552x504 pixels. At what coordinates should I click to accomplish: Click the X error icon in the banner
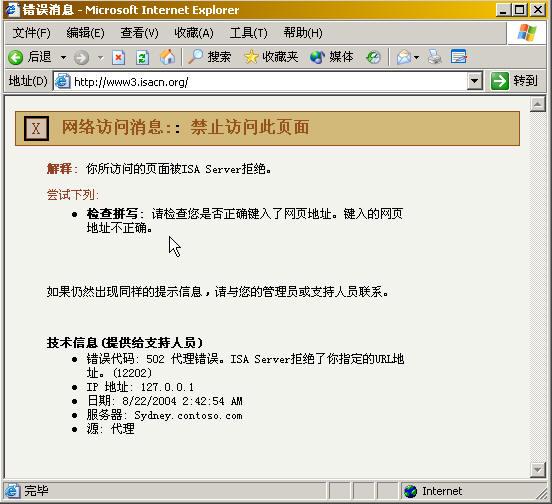(x=36, y=128)
